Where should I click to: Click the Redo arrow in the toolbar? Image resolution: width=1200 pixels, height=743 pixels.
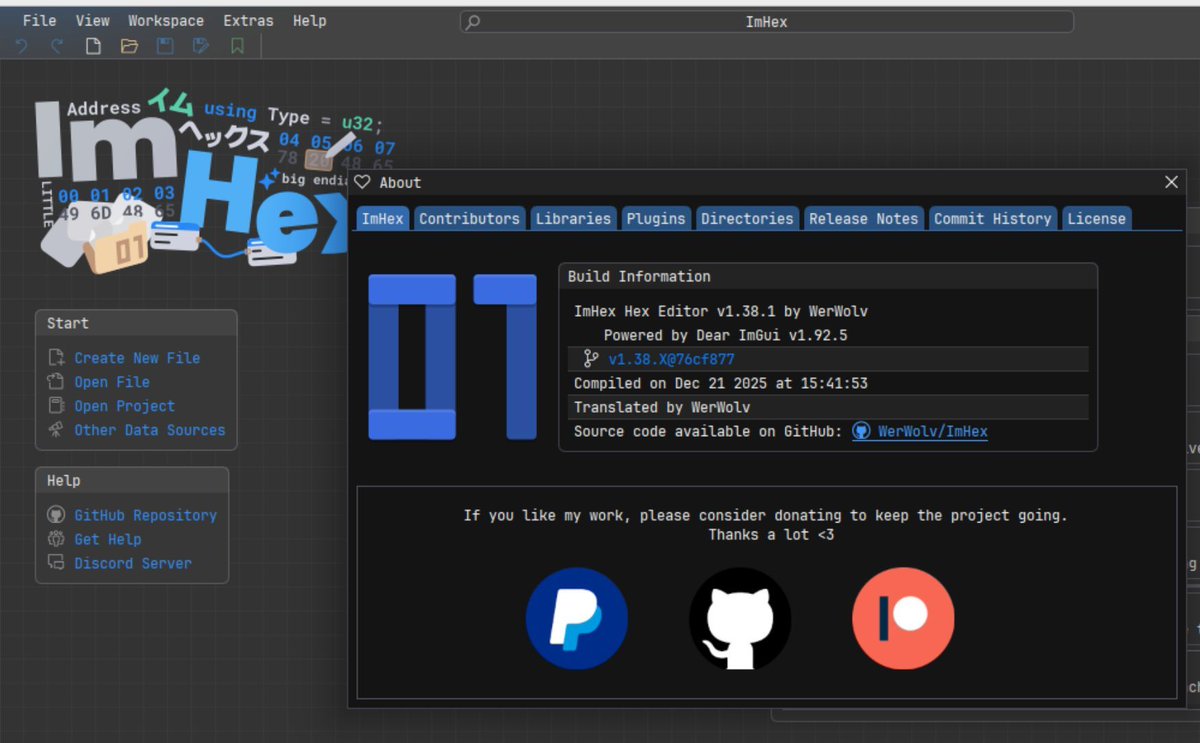tap(57, 46)
